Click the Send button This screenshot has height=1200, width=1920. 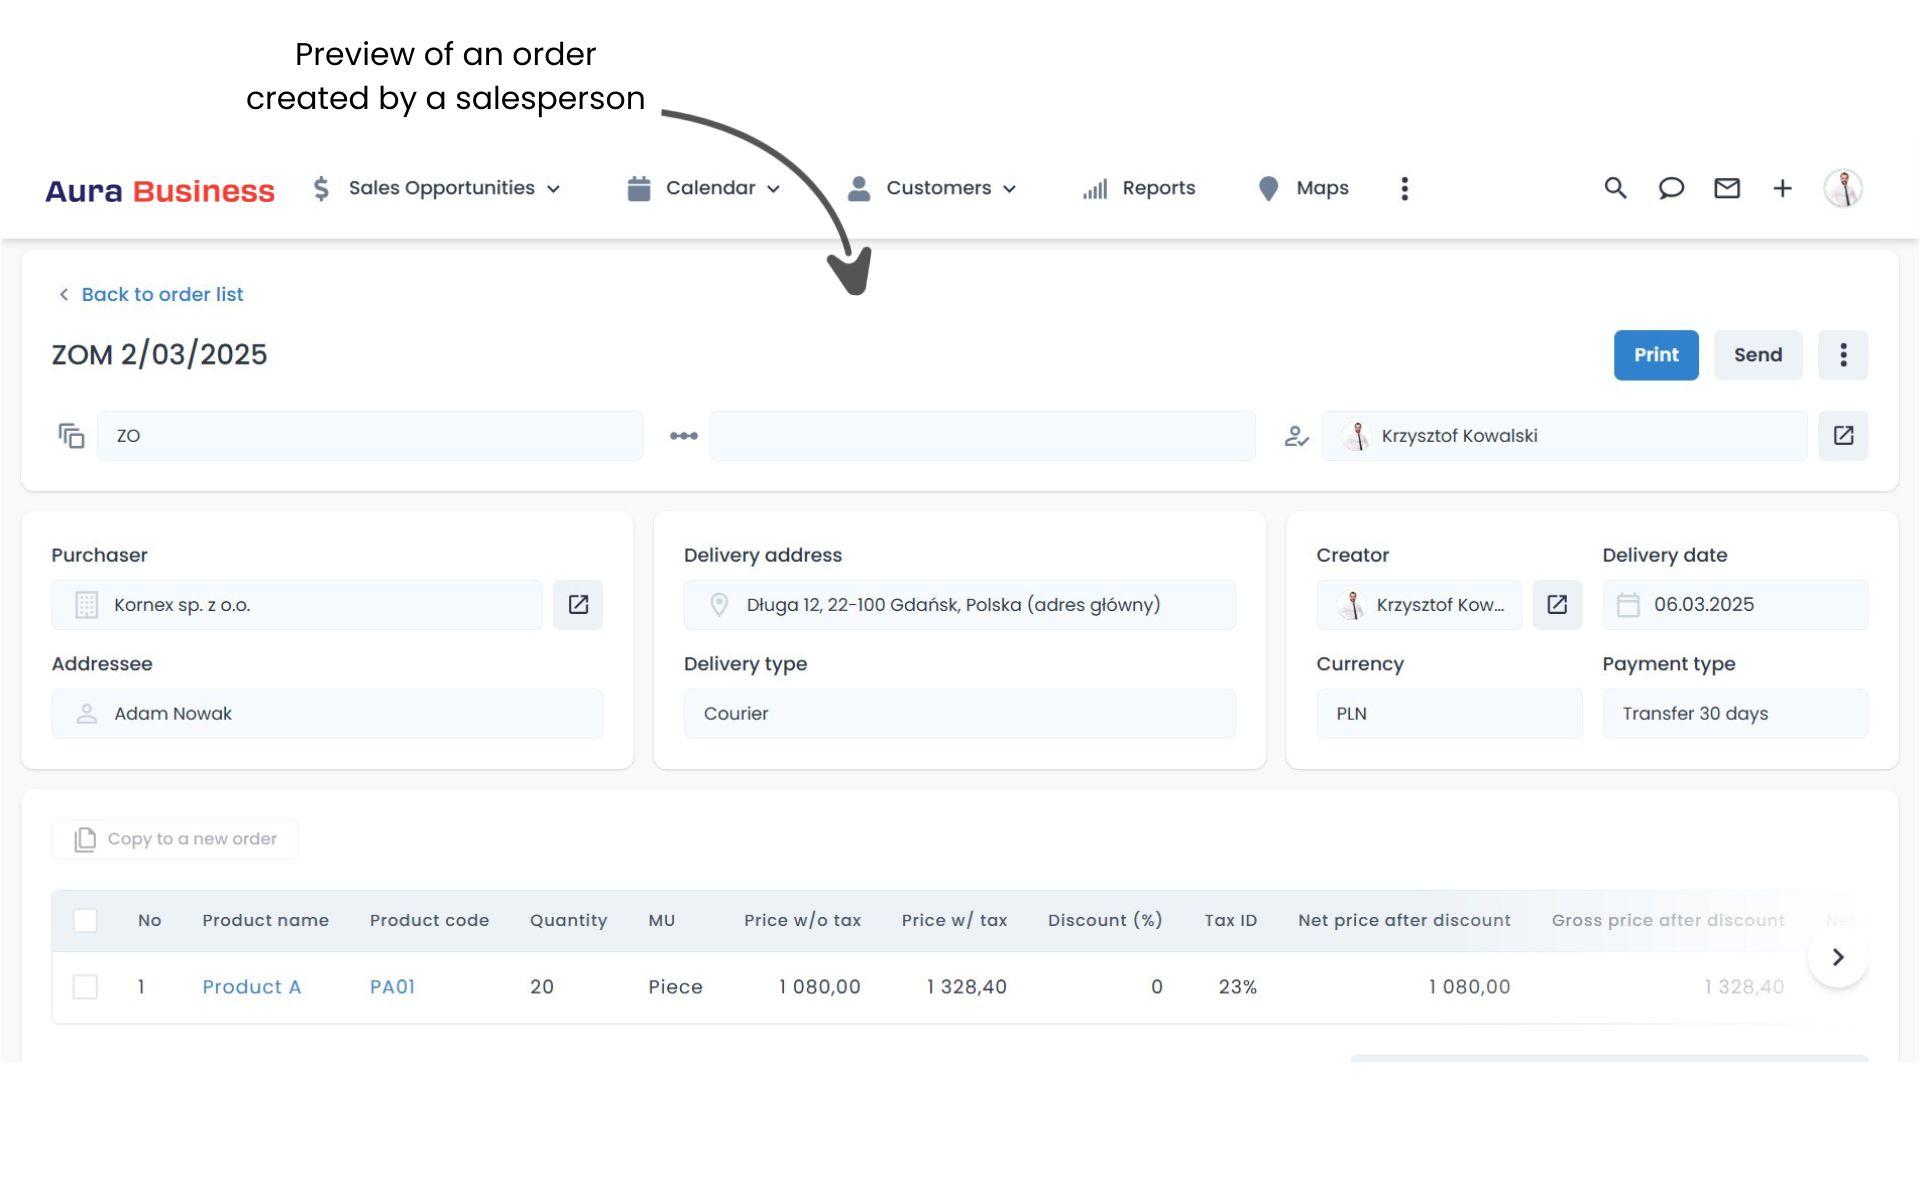[x=1758, y=355]
